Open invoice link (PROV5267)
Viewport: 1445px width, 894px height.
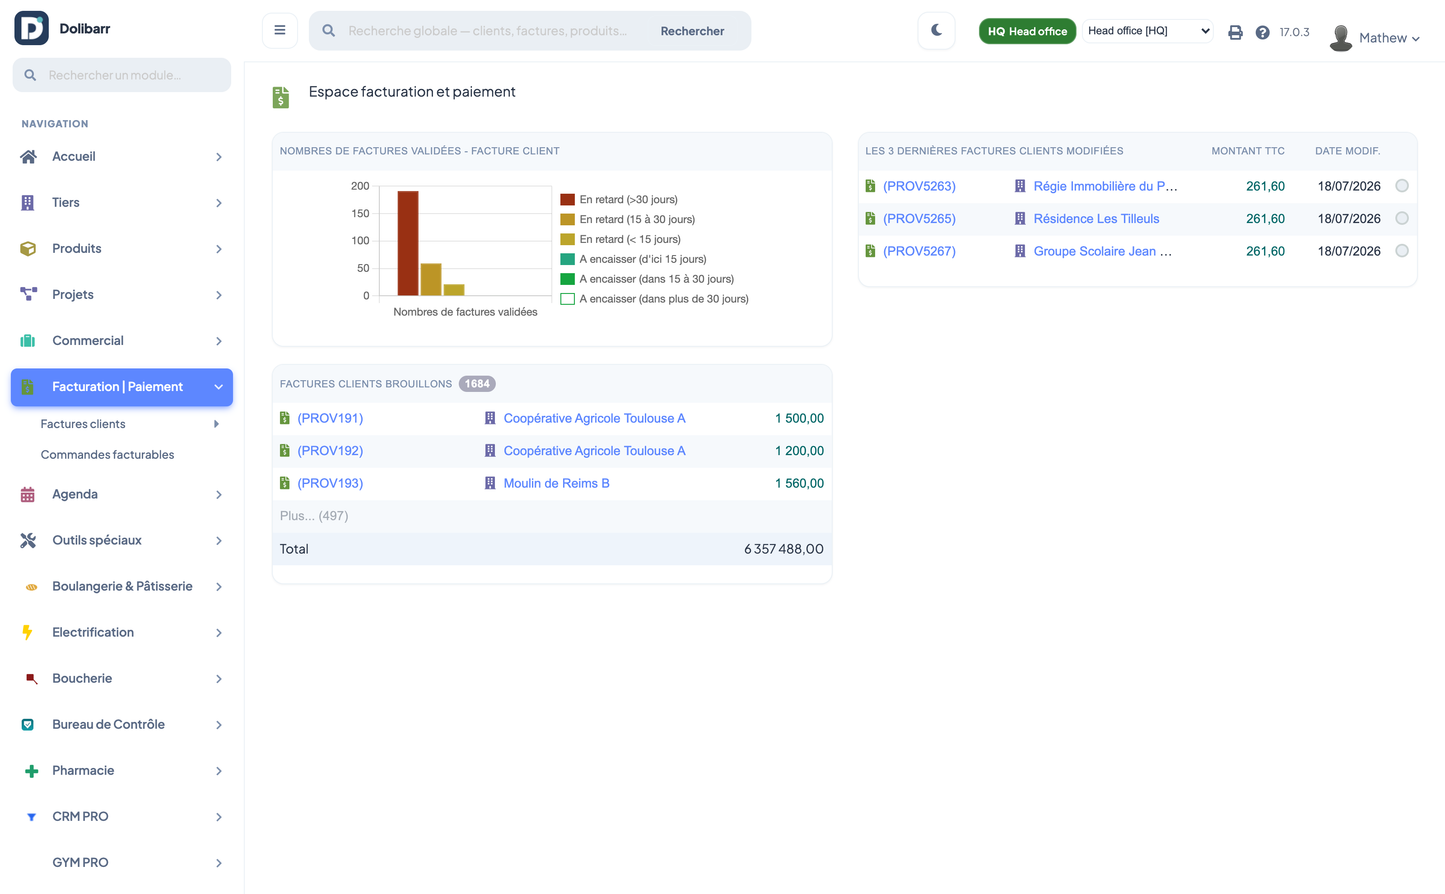click(919, 251)
